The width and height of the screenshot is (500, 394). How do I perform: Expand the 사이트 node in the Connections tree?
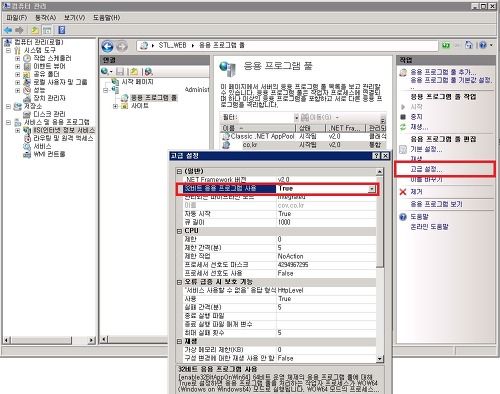tap(115, 106)
